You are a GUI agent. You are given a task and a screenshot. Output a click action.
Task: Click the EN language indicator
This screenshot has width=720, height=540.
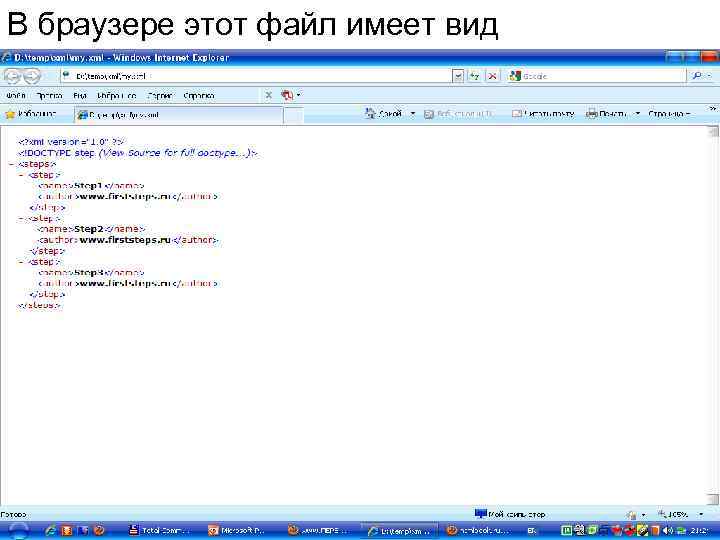[532, 531]
